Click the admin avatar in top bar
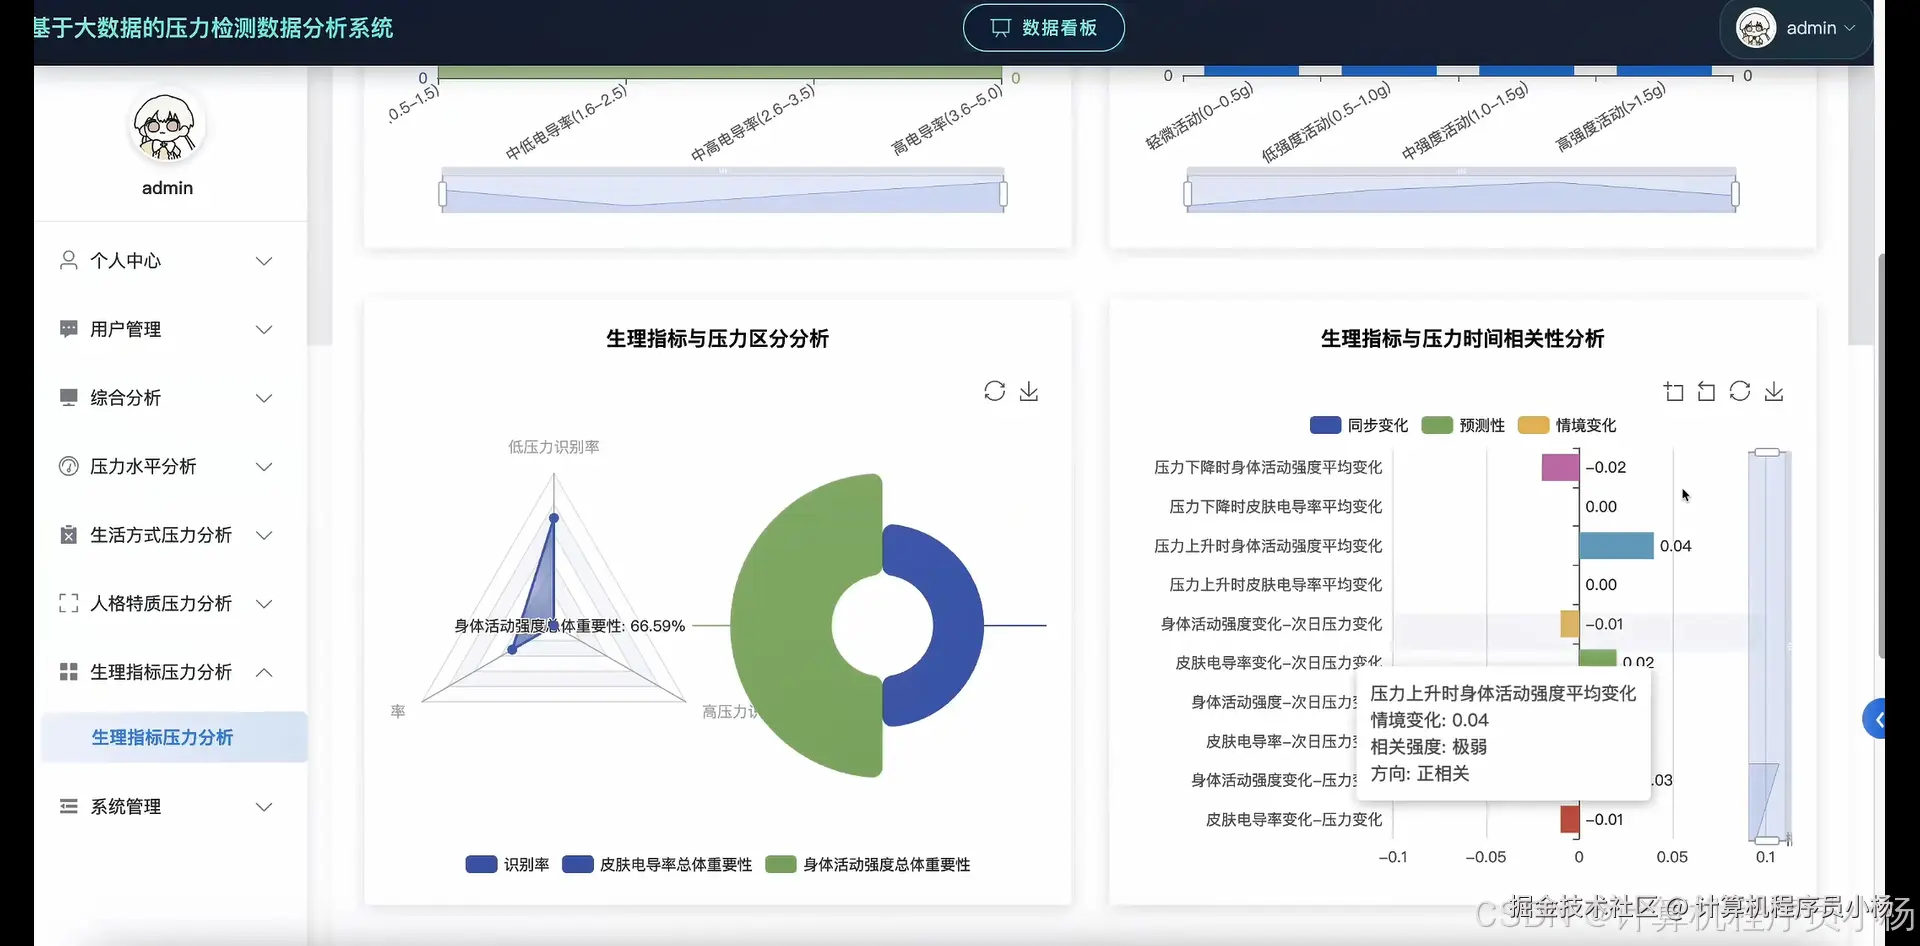The image size is (1920, 946). pyautogui.click(x=1756, y=28)
